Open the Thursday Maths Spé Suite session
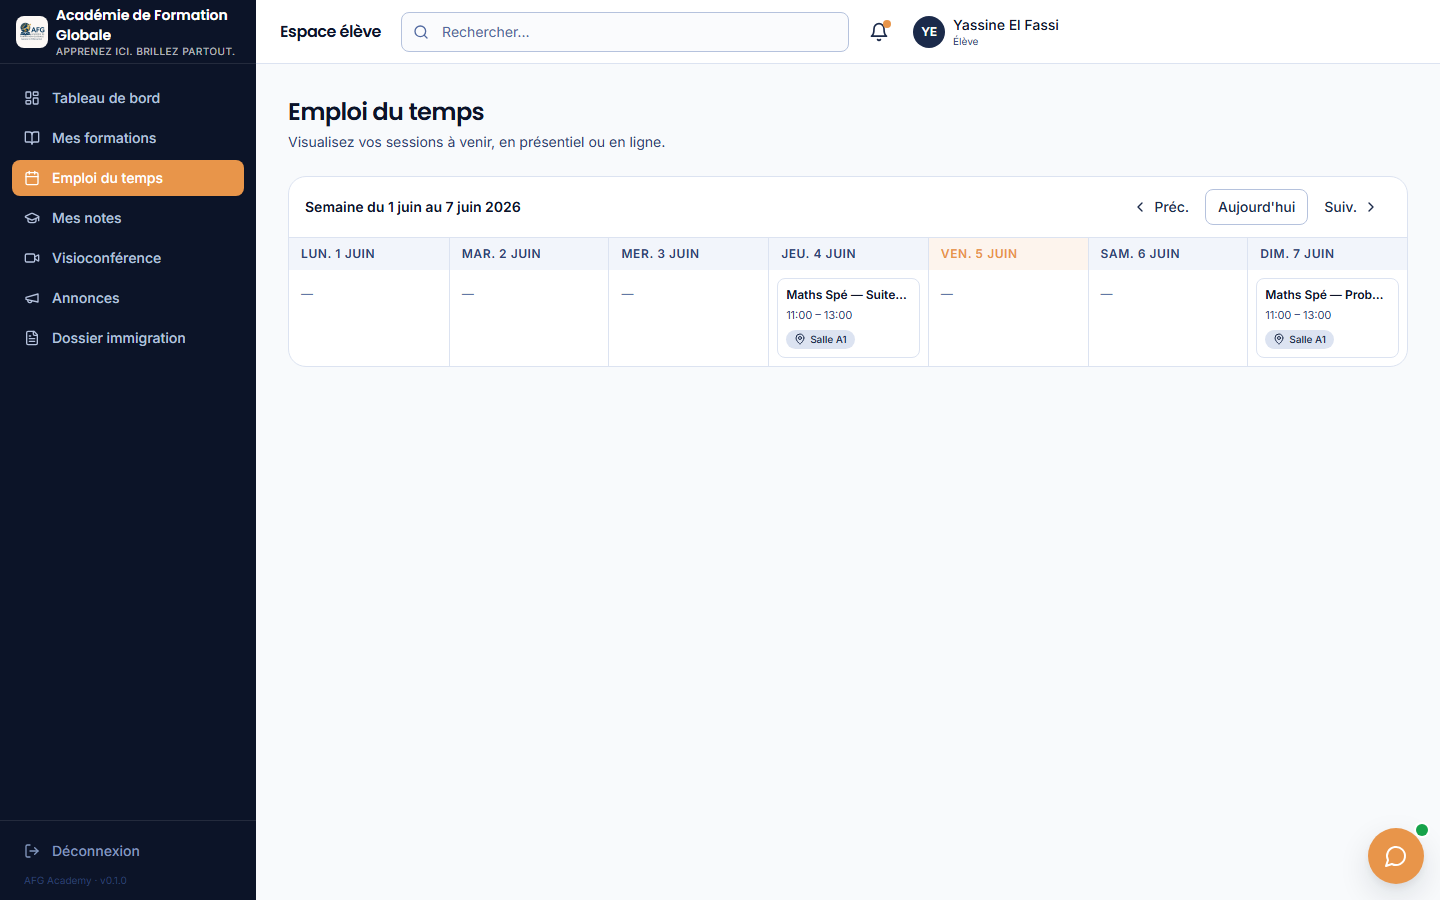This screenshot has height=900, width=1440. (848, 318)
